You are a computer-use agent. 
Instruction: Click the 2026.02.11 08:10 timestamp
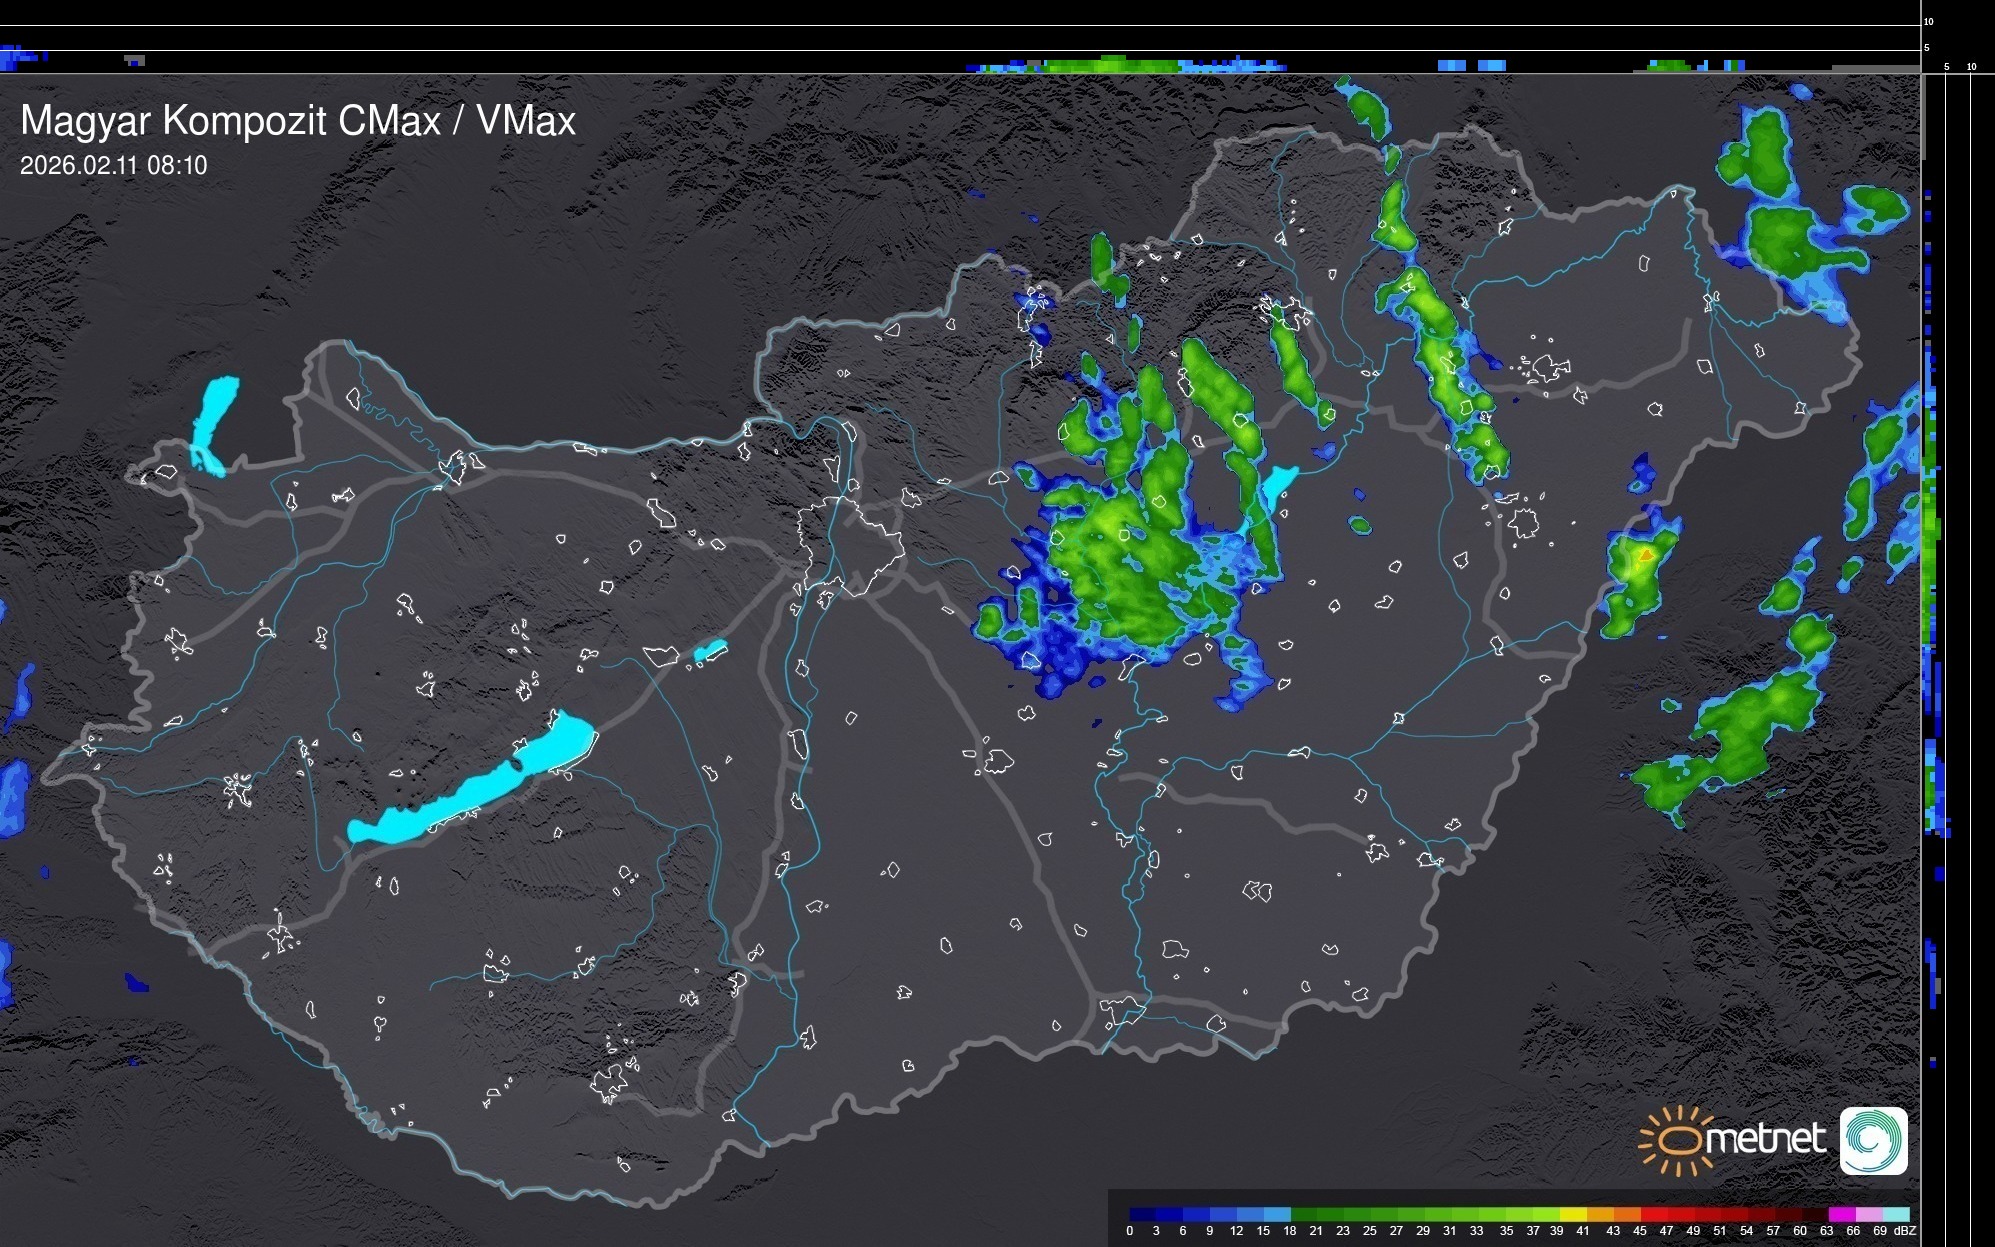point(114,165)
